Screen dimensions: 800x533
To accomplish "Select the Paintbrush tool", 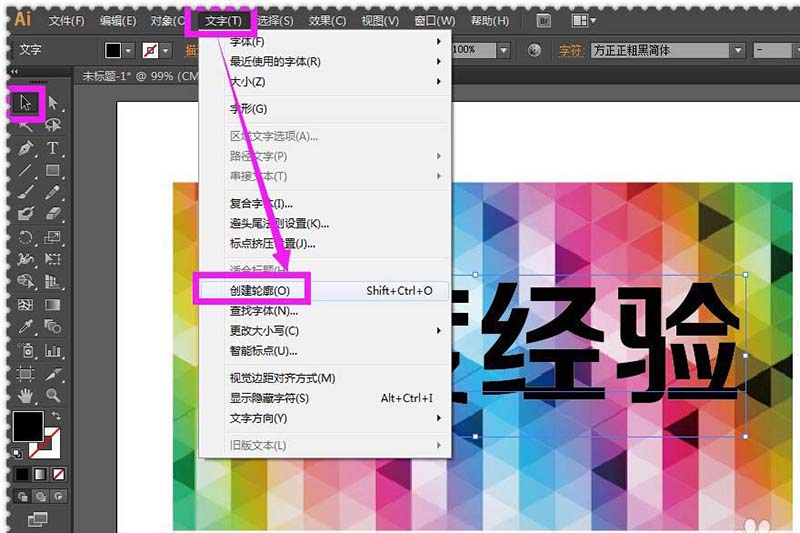I will coord(26,192).
